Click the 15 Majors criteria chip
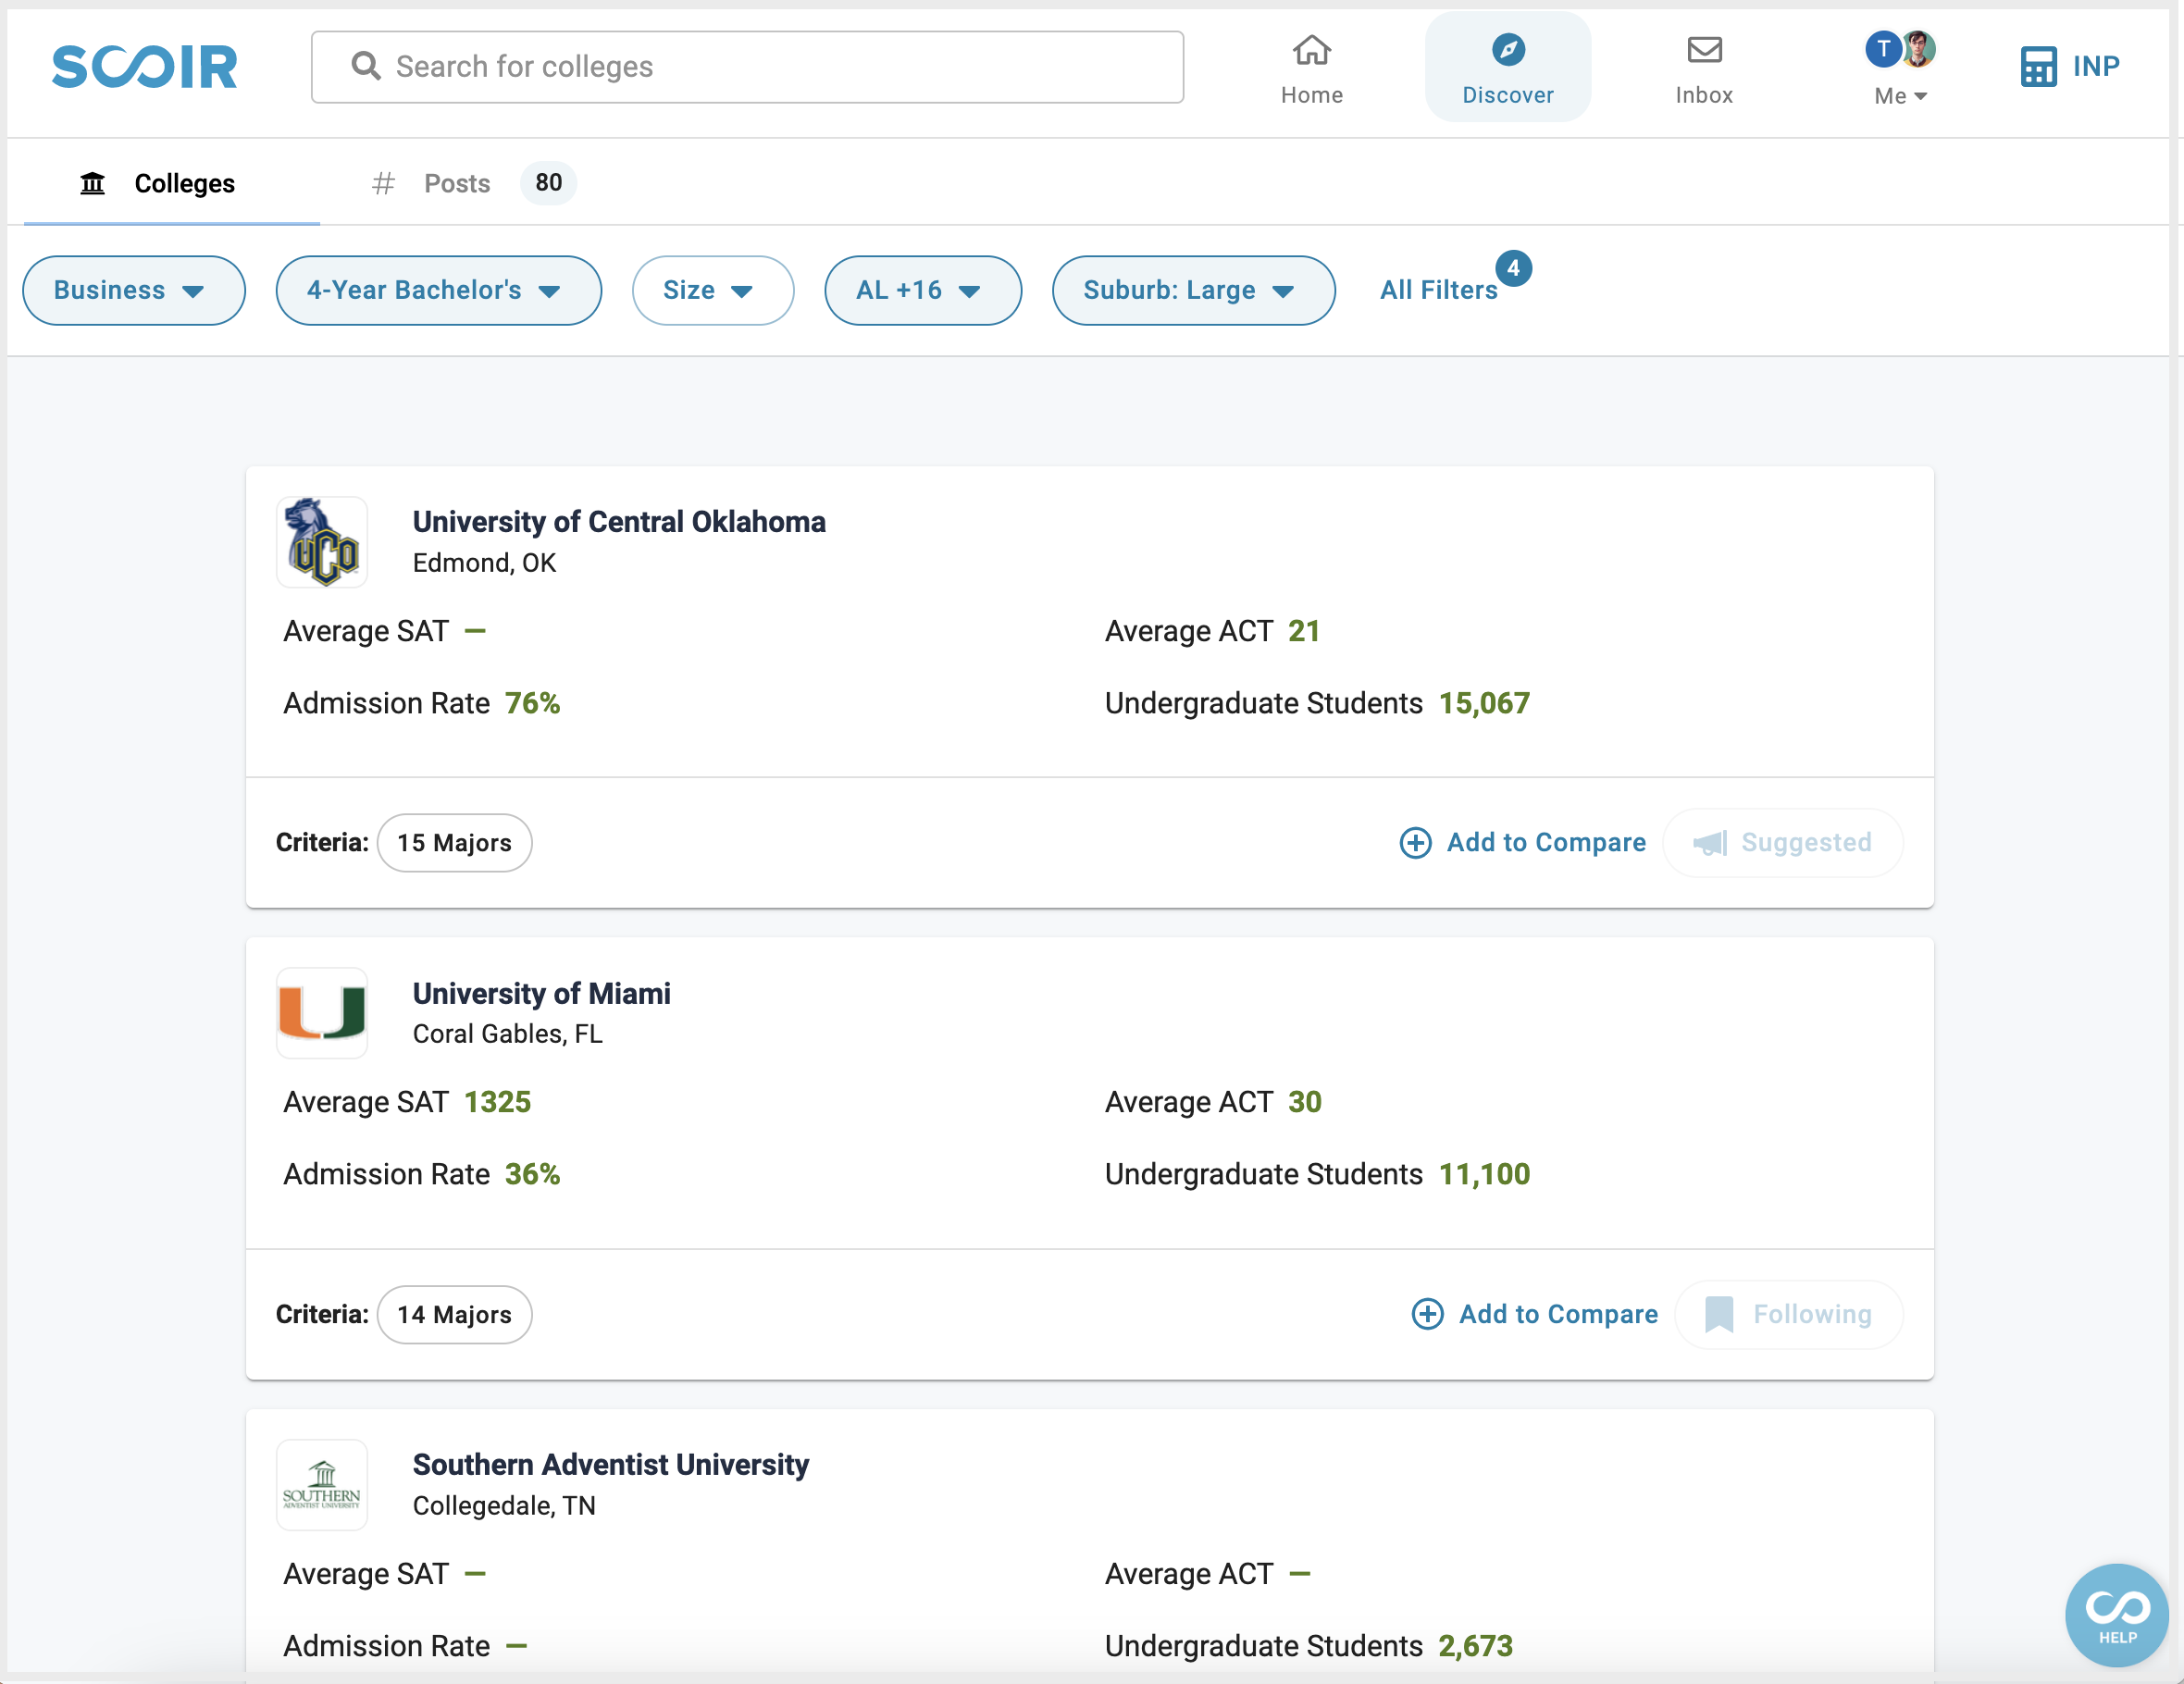Screen dimensions: 2184x1684 click(x=454, y=843)
